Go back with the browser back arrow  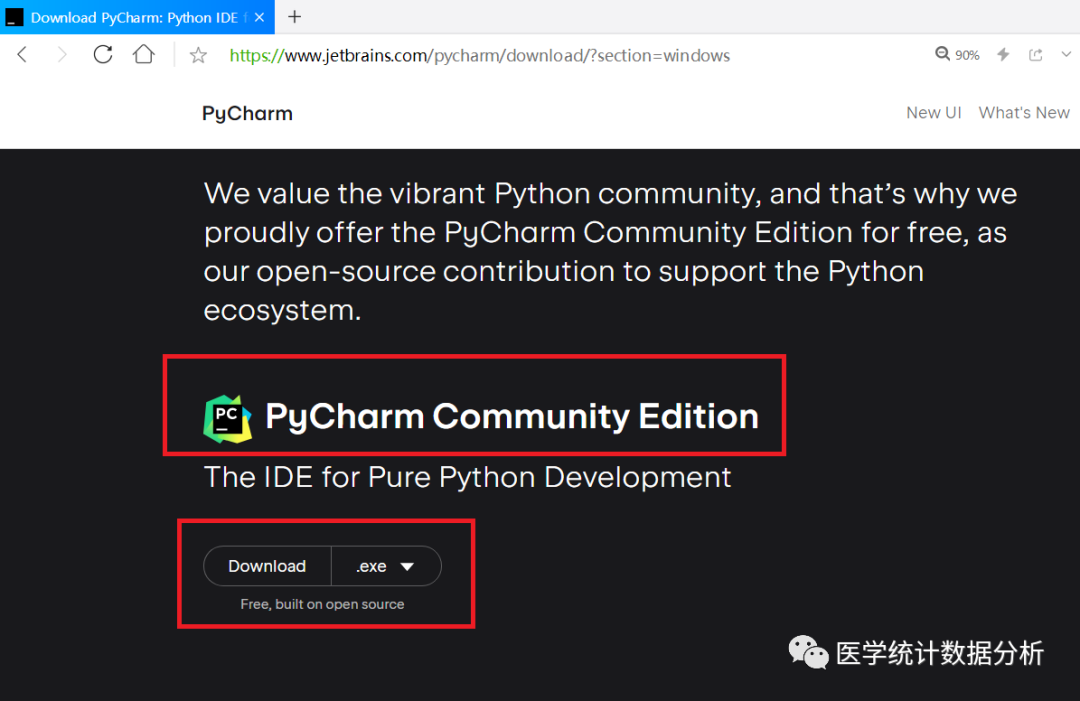22,55
